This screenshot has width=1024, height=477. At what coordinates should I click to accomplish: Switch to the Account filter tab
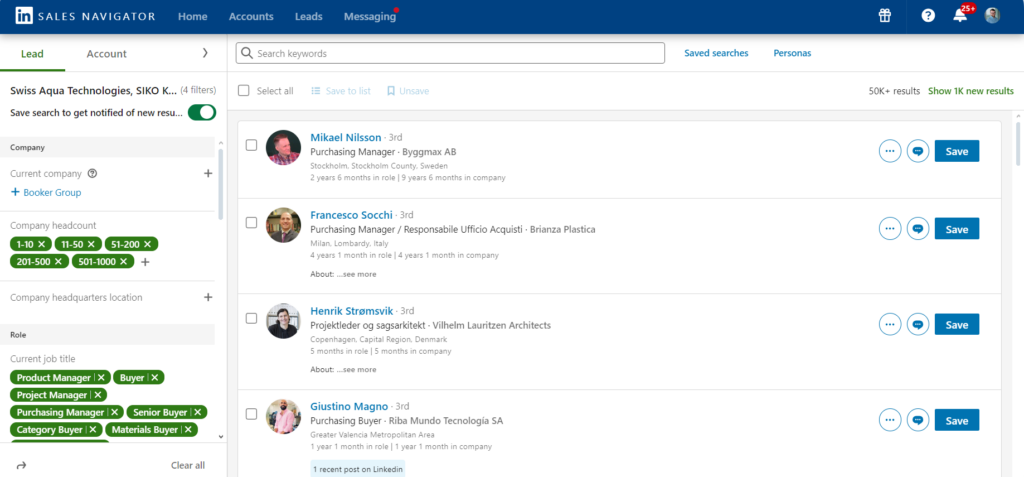tap(106, 54)
